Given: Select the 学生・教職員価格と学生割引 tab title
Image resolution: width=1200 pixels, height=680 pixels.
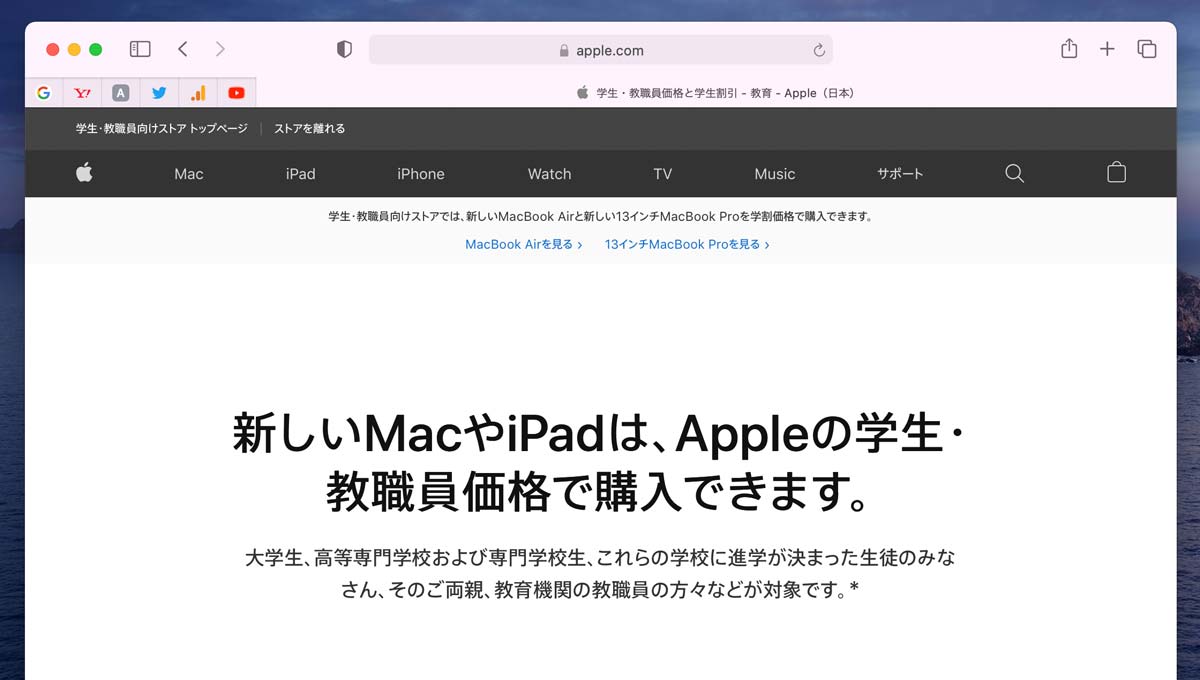Looking at the screenshot, I should coord(715,93).
